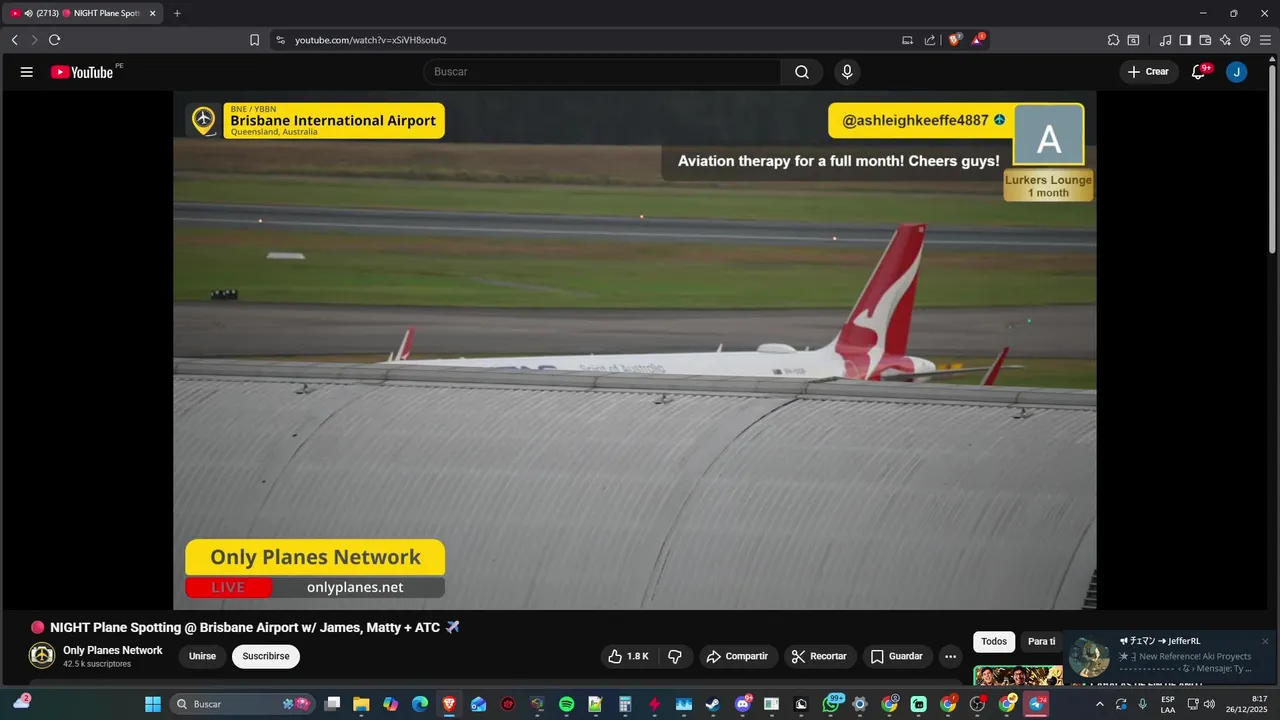The width and height of the screenshot is (1280, 720).
Task: Click the Suscribirse button
Action: (x=266, y=656)
